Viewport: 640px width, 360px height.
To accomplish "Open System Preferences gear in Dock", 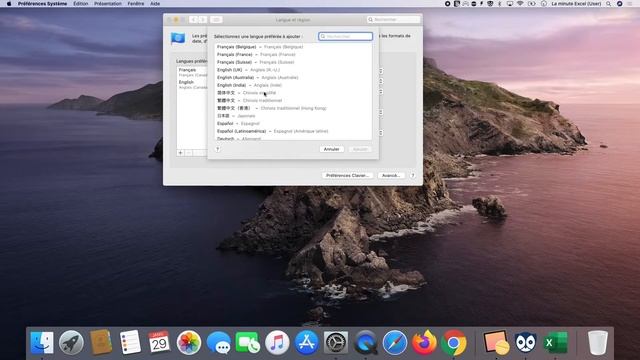I will pyautogui.click(x=336, y=342).
